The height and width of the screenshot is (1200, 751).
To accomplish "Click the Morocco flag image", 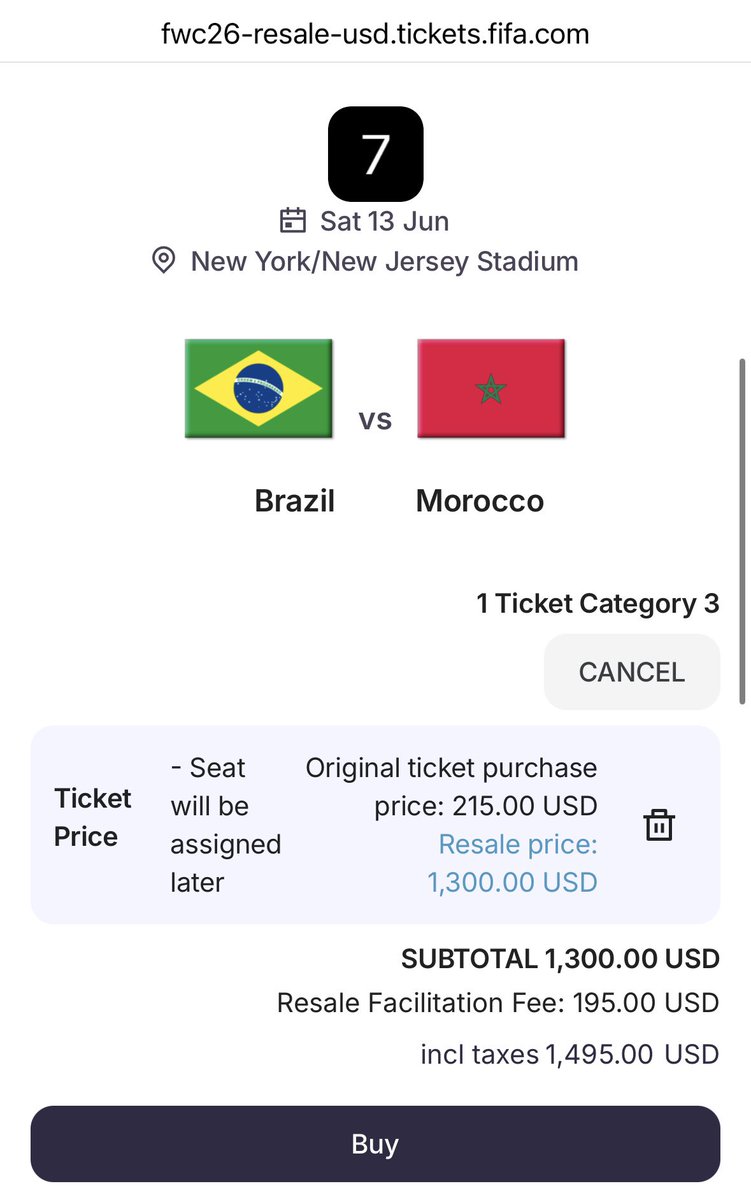I will [x=491, y=388].
